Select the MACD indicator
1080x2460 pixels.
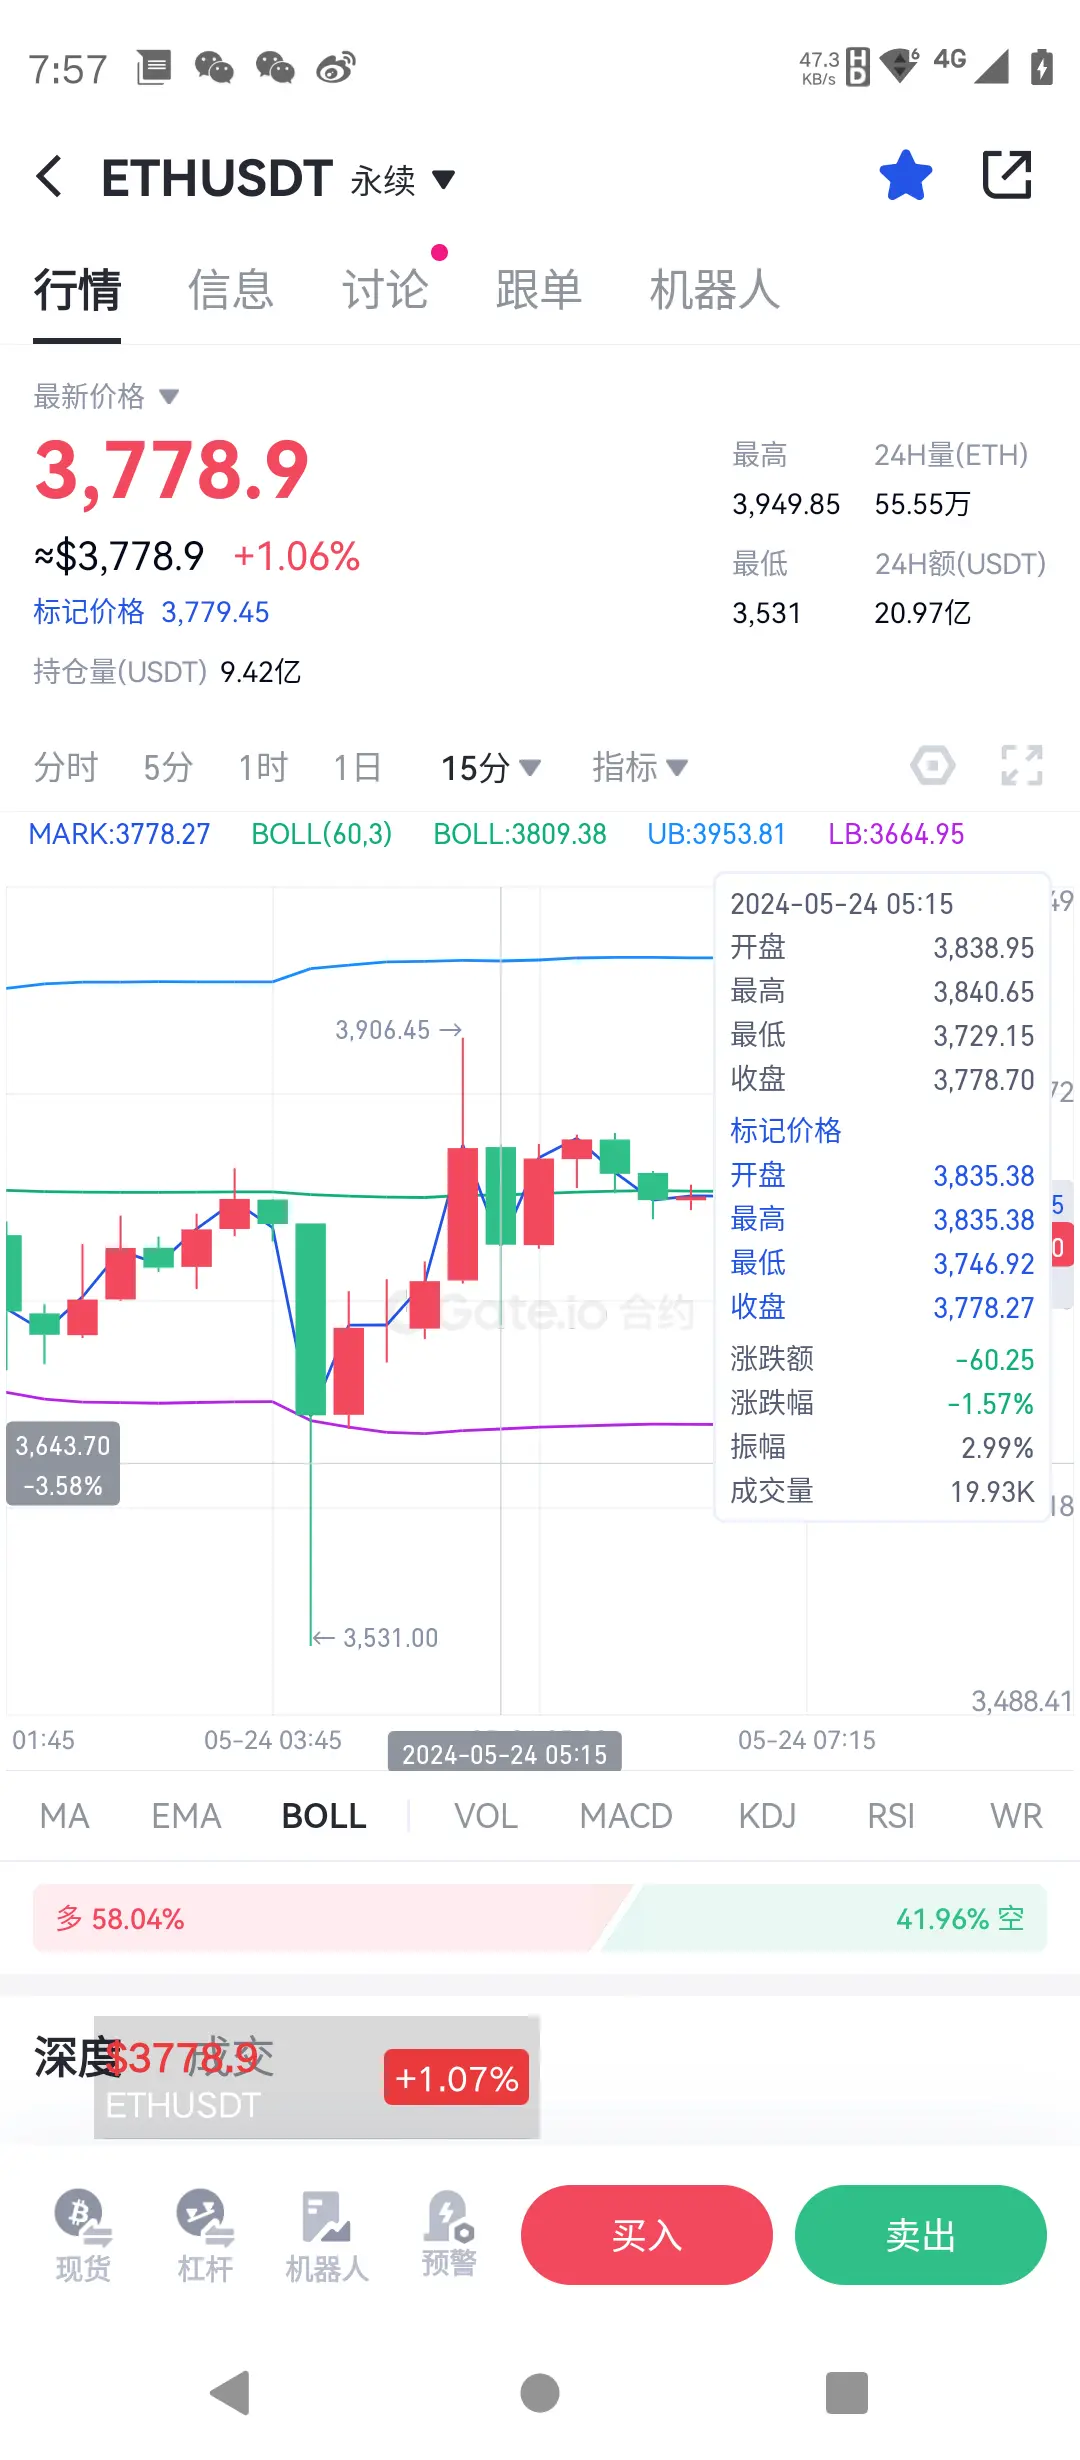tap(626, 1816)
